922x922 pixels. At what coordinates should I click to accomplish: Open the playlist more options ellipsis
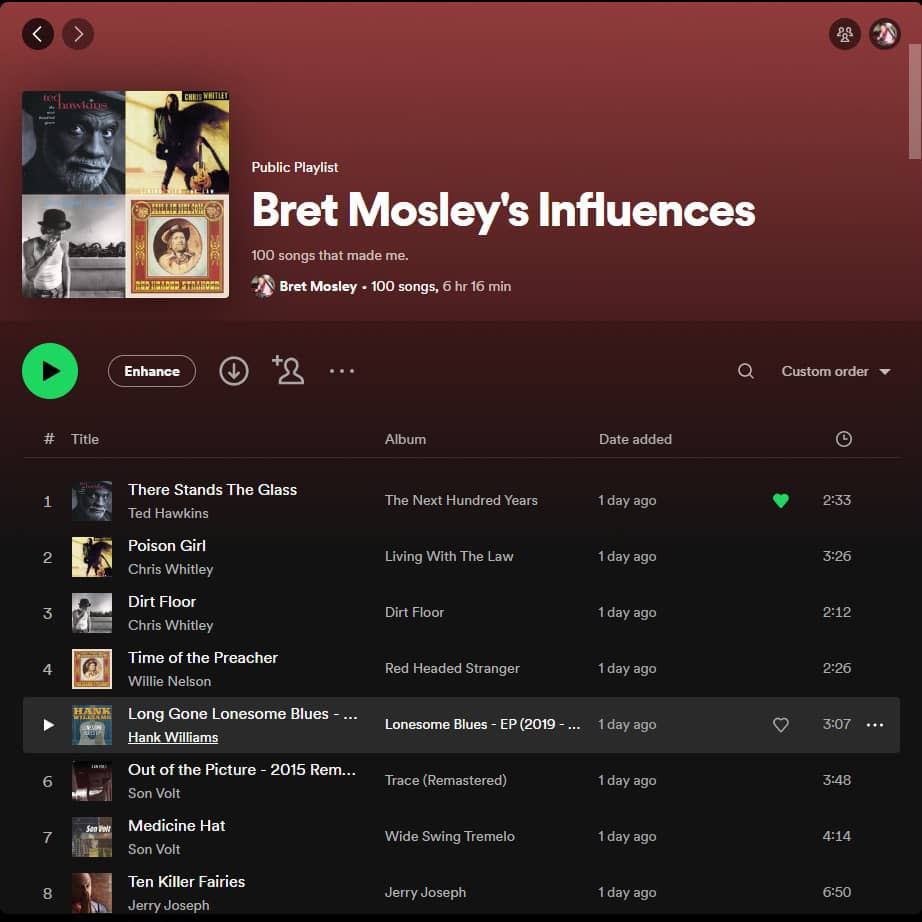(x=342, y=371)
